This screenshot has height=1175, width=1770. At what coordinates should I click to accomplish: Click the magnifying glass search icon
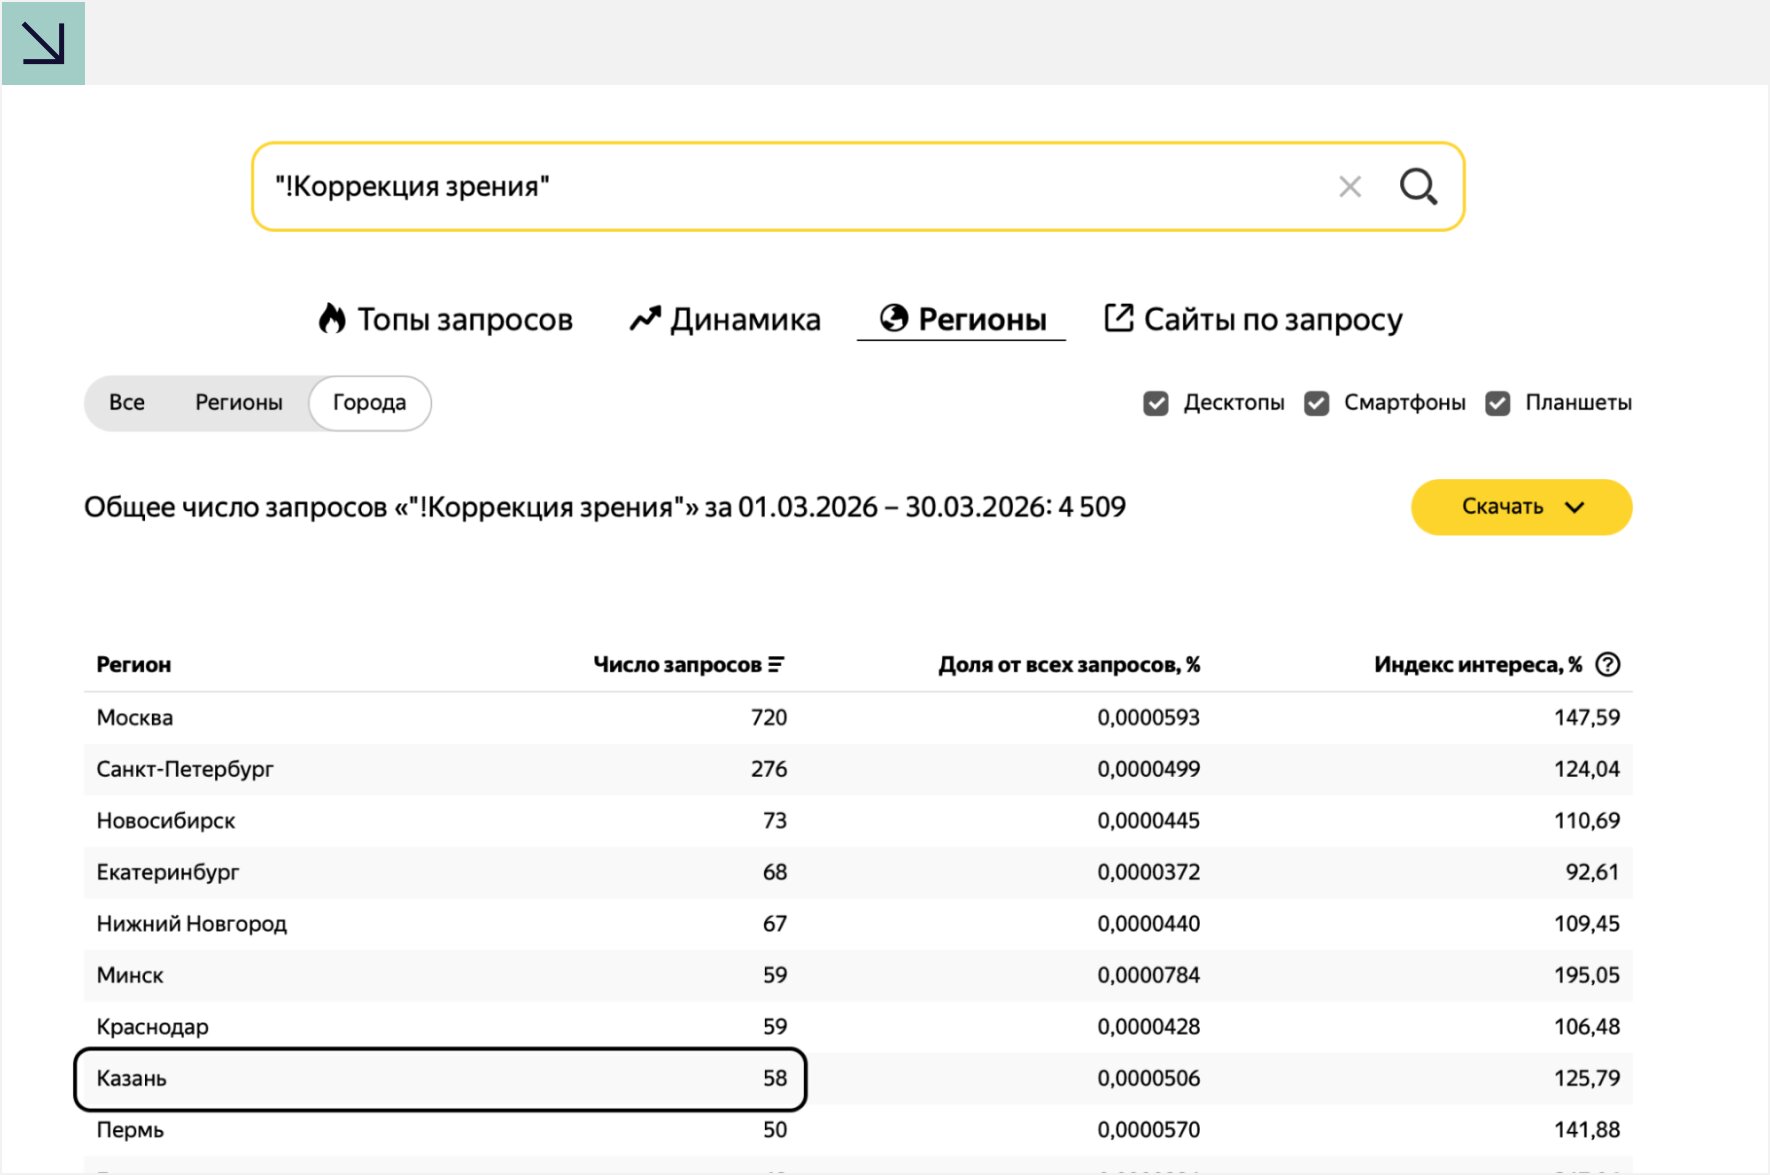[1417, 187]
